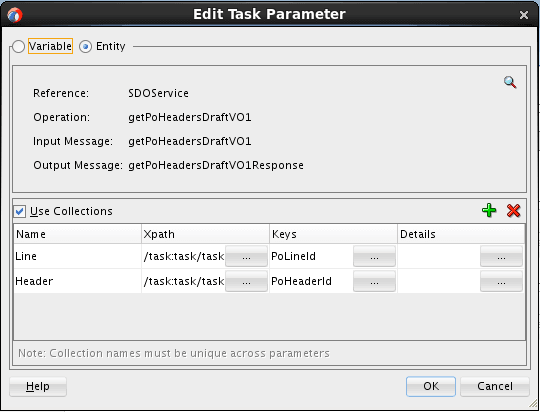
Task: Open Xpath browse button for Header row
Action: tap(246, 281)
